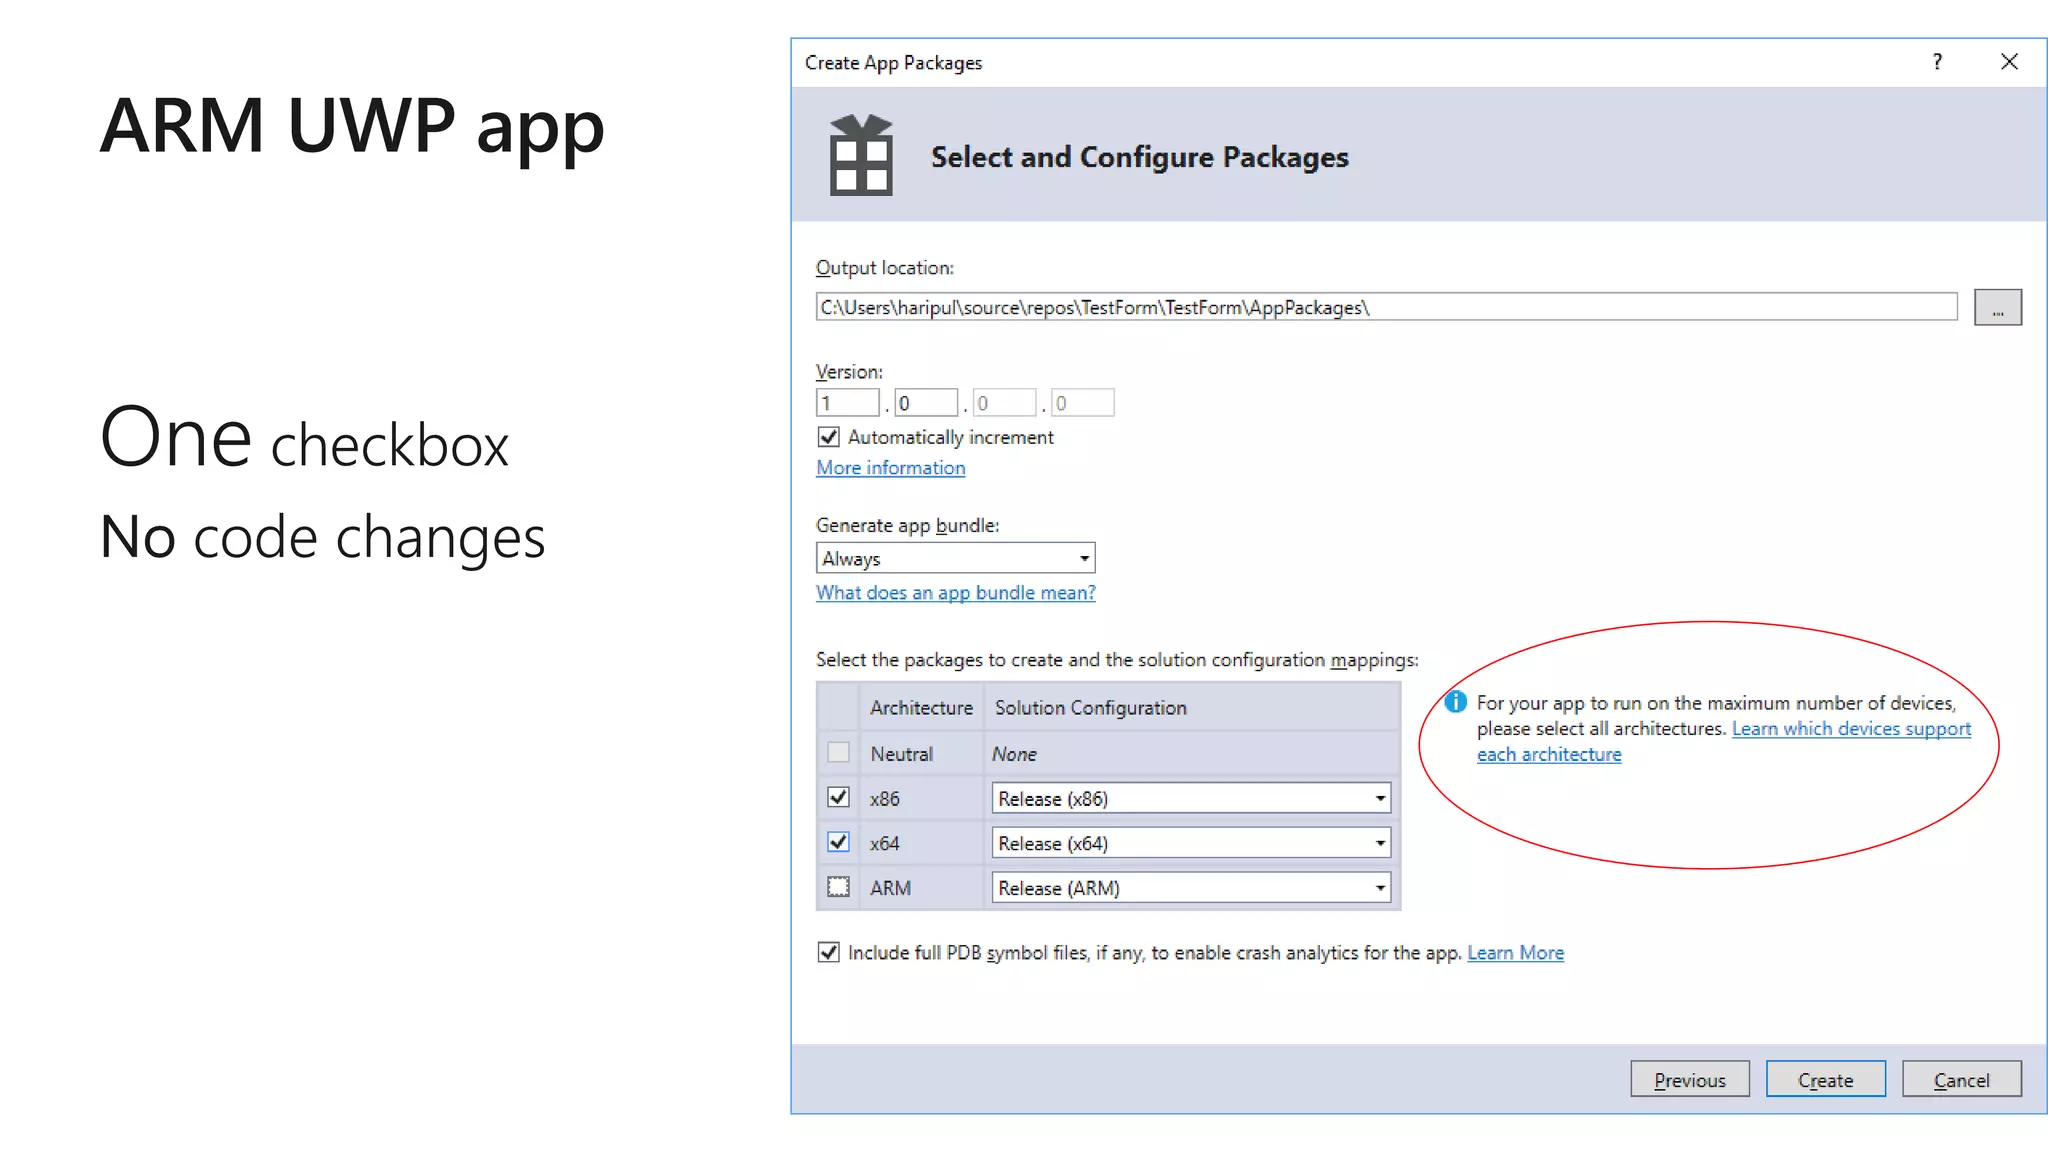Uncheck the x86 architecture checkbox

[x=838, y=798]
